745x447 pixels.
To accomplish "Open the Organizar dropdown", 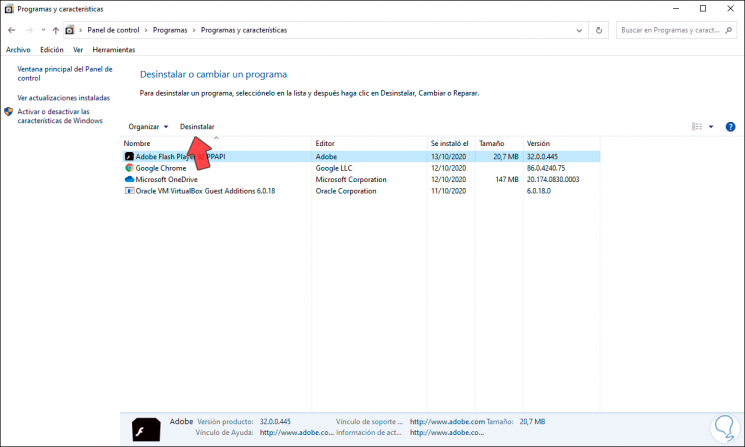I will (148, 126).
